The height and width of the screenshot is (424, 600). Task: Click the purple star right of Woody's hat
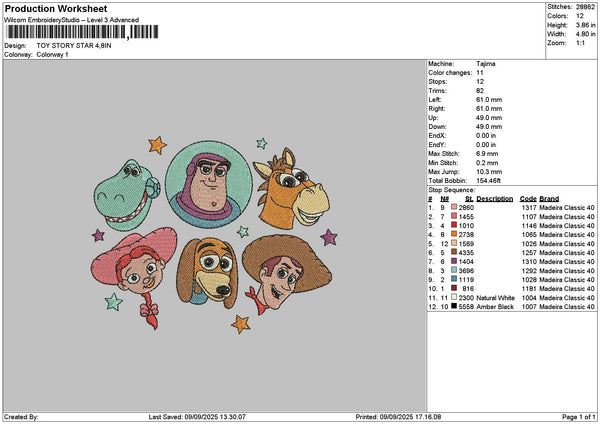pos(329,238)
